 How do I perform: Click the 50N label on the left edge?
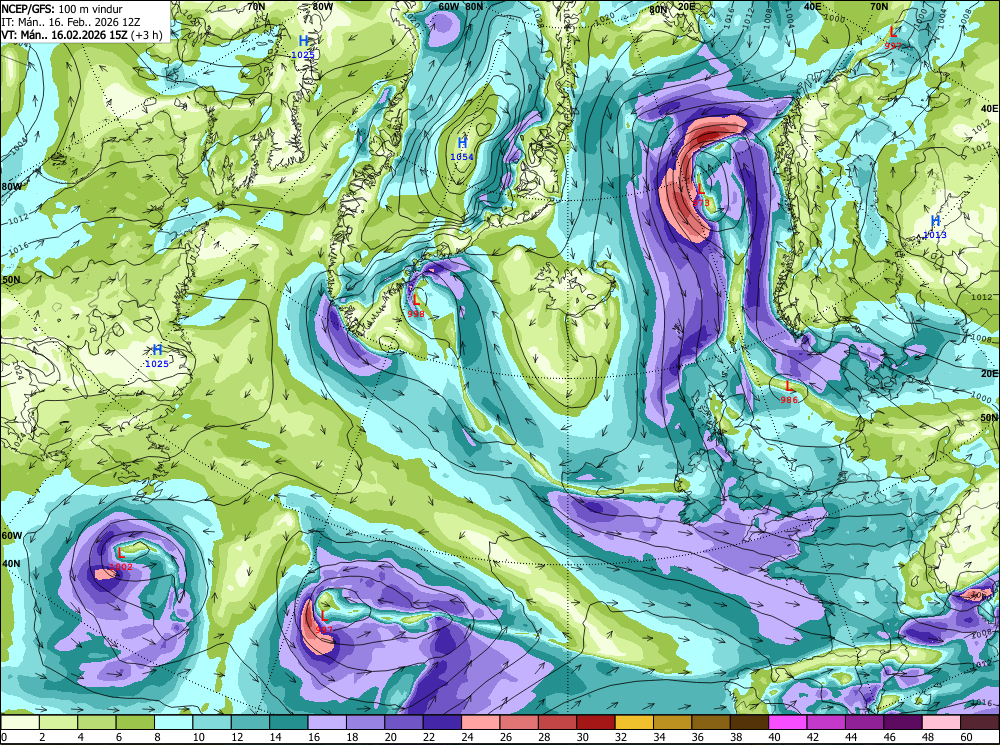click(x=11, y=280)
